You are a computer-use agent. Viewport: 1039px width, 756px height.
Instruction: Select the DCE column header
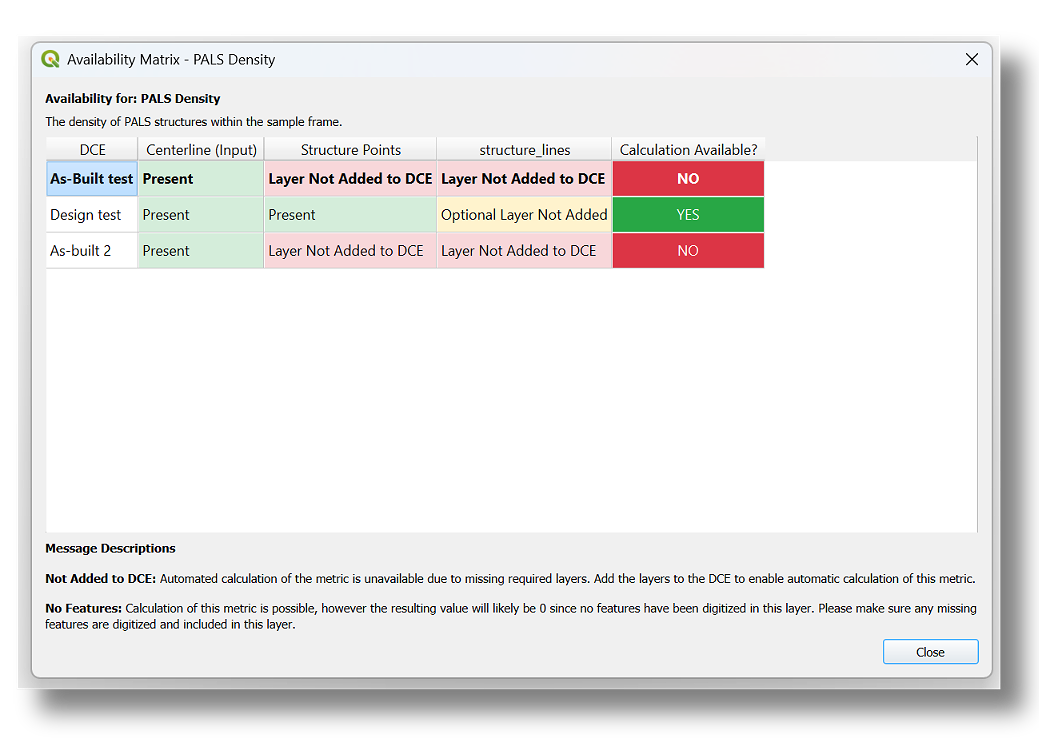point(92,150)
